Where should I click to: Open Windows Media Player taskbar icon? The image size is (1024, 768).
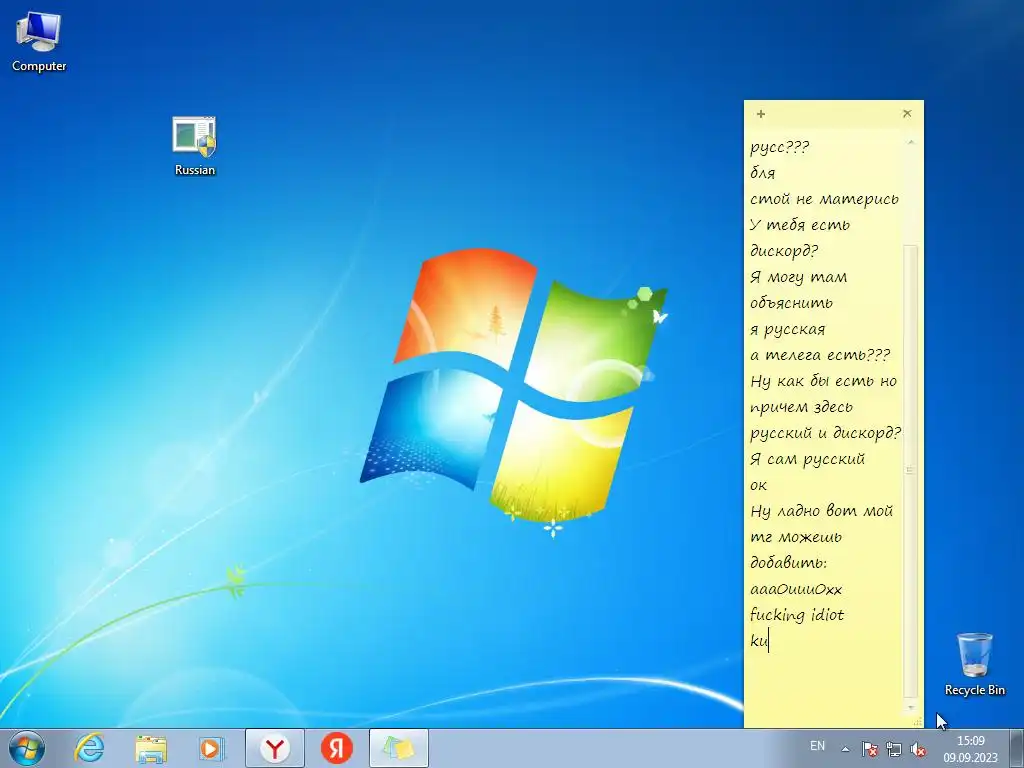click(212, 748)
